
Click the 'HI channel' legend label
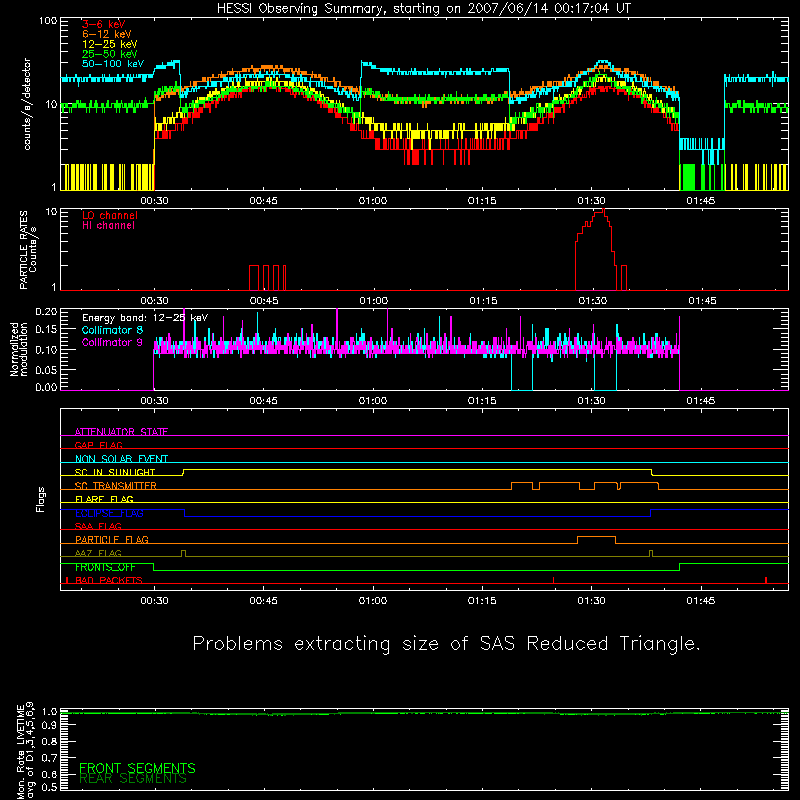(x=108, y=226)
